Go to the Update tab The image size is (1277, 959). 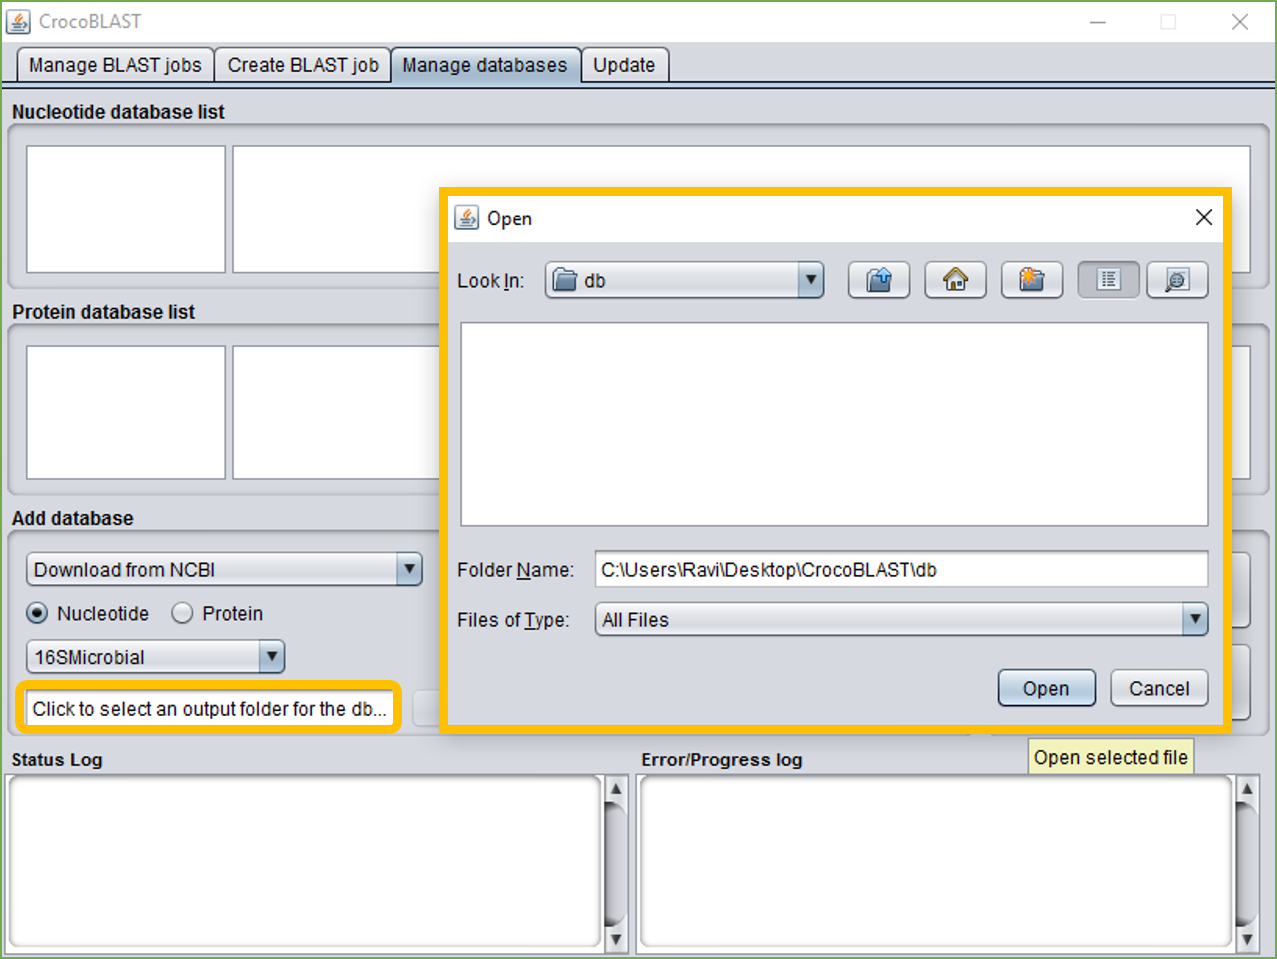pos(624,65)
